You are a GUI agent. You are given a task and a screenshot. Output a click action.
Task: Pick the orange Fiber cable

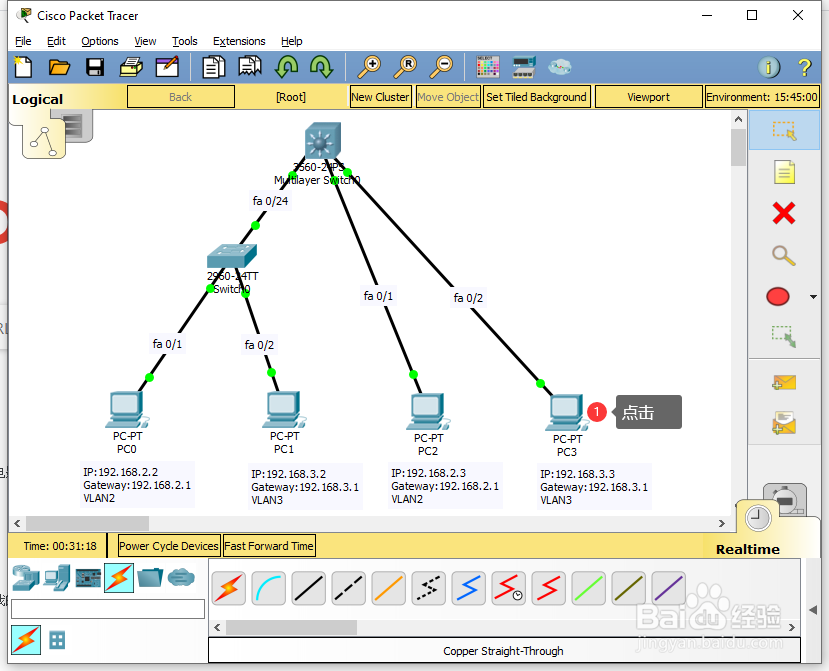[389, 588]
